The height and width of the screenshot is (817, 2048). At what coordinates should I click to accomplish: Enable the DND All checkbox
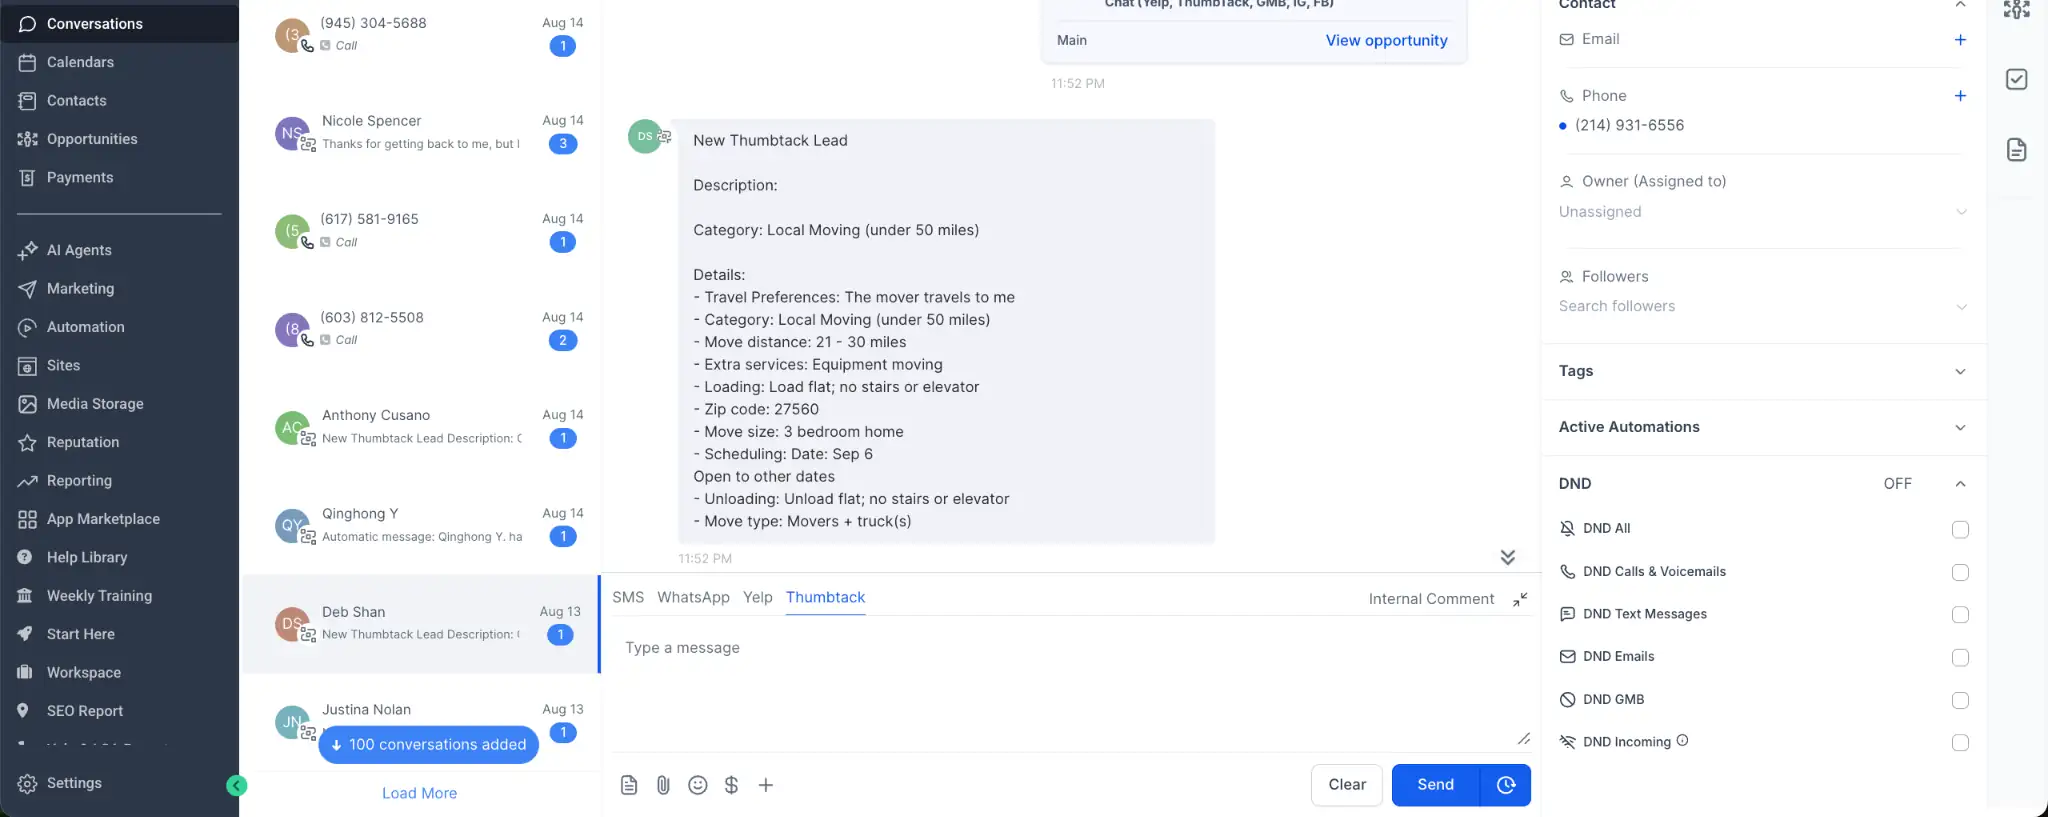click(1960, 529)
